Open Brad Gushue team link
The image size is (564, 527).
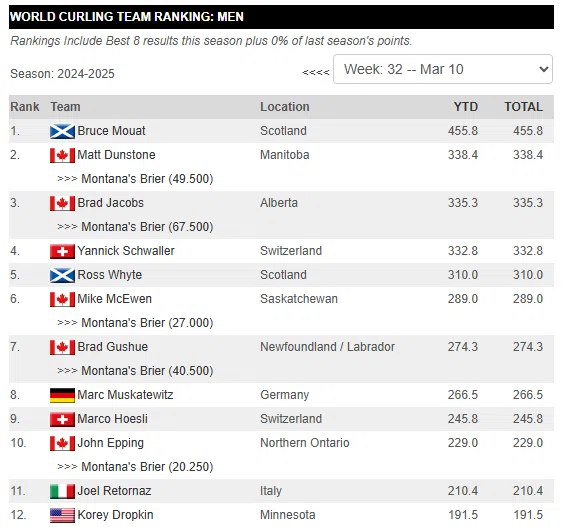click(113, 347)
